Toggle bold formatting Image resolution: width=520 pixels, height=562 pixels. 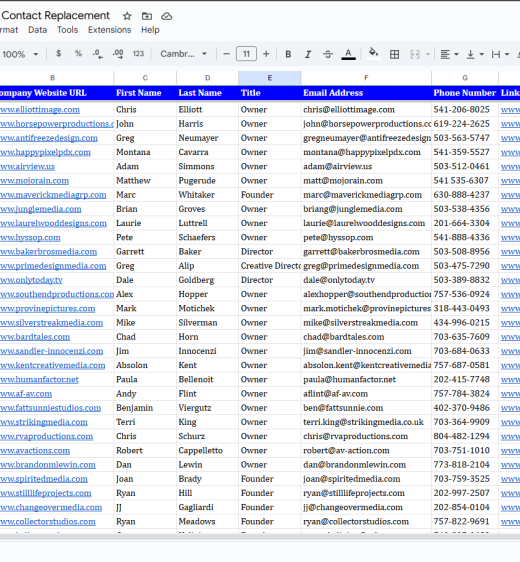(288, 54)
